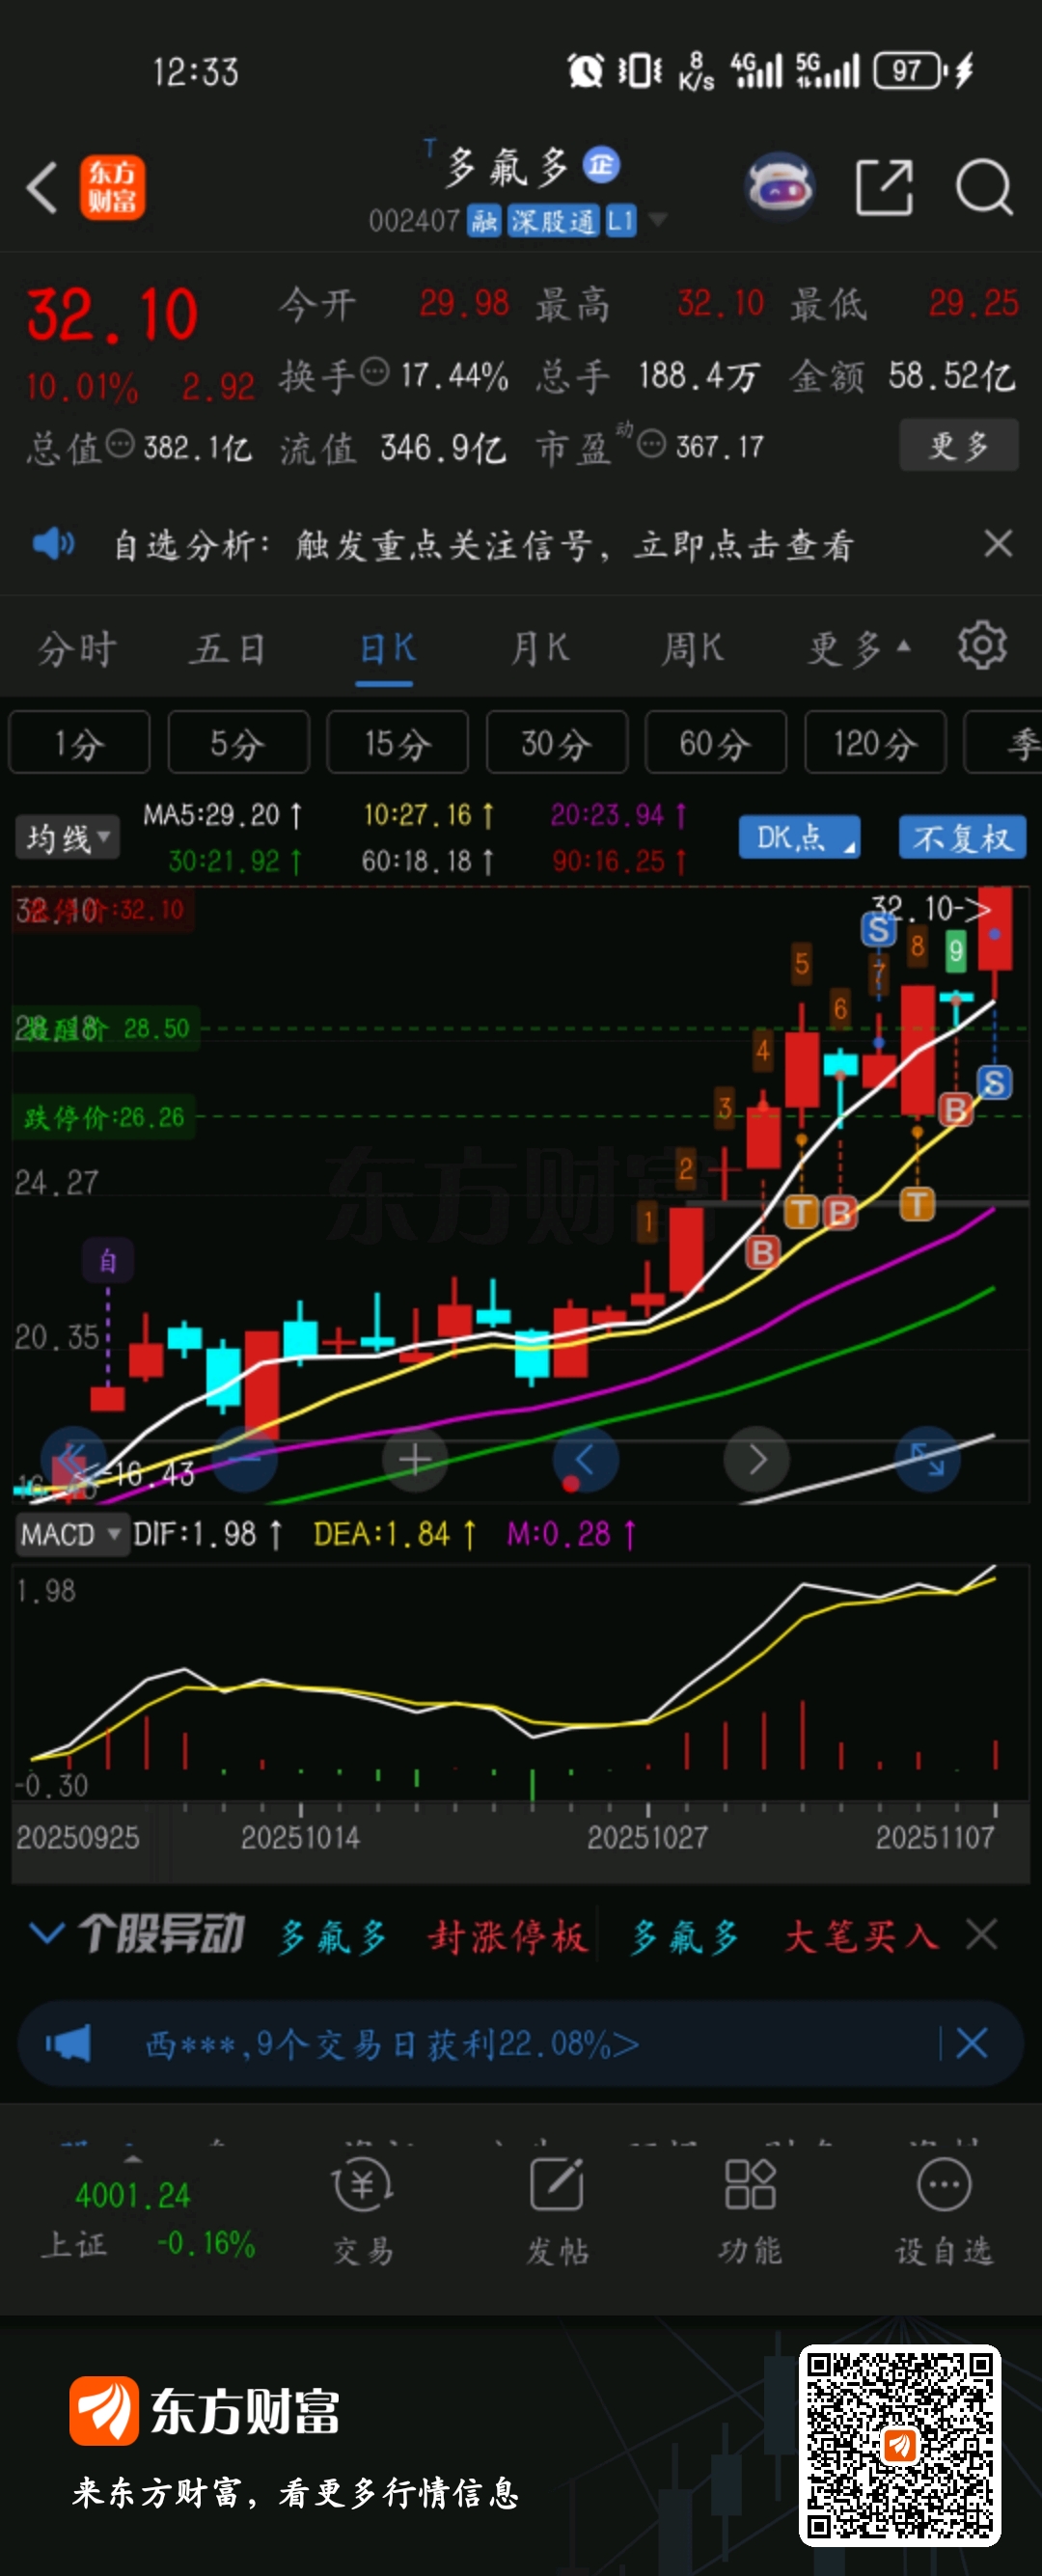Zoom out with the minus chart control

245,1460
